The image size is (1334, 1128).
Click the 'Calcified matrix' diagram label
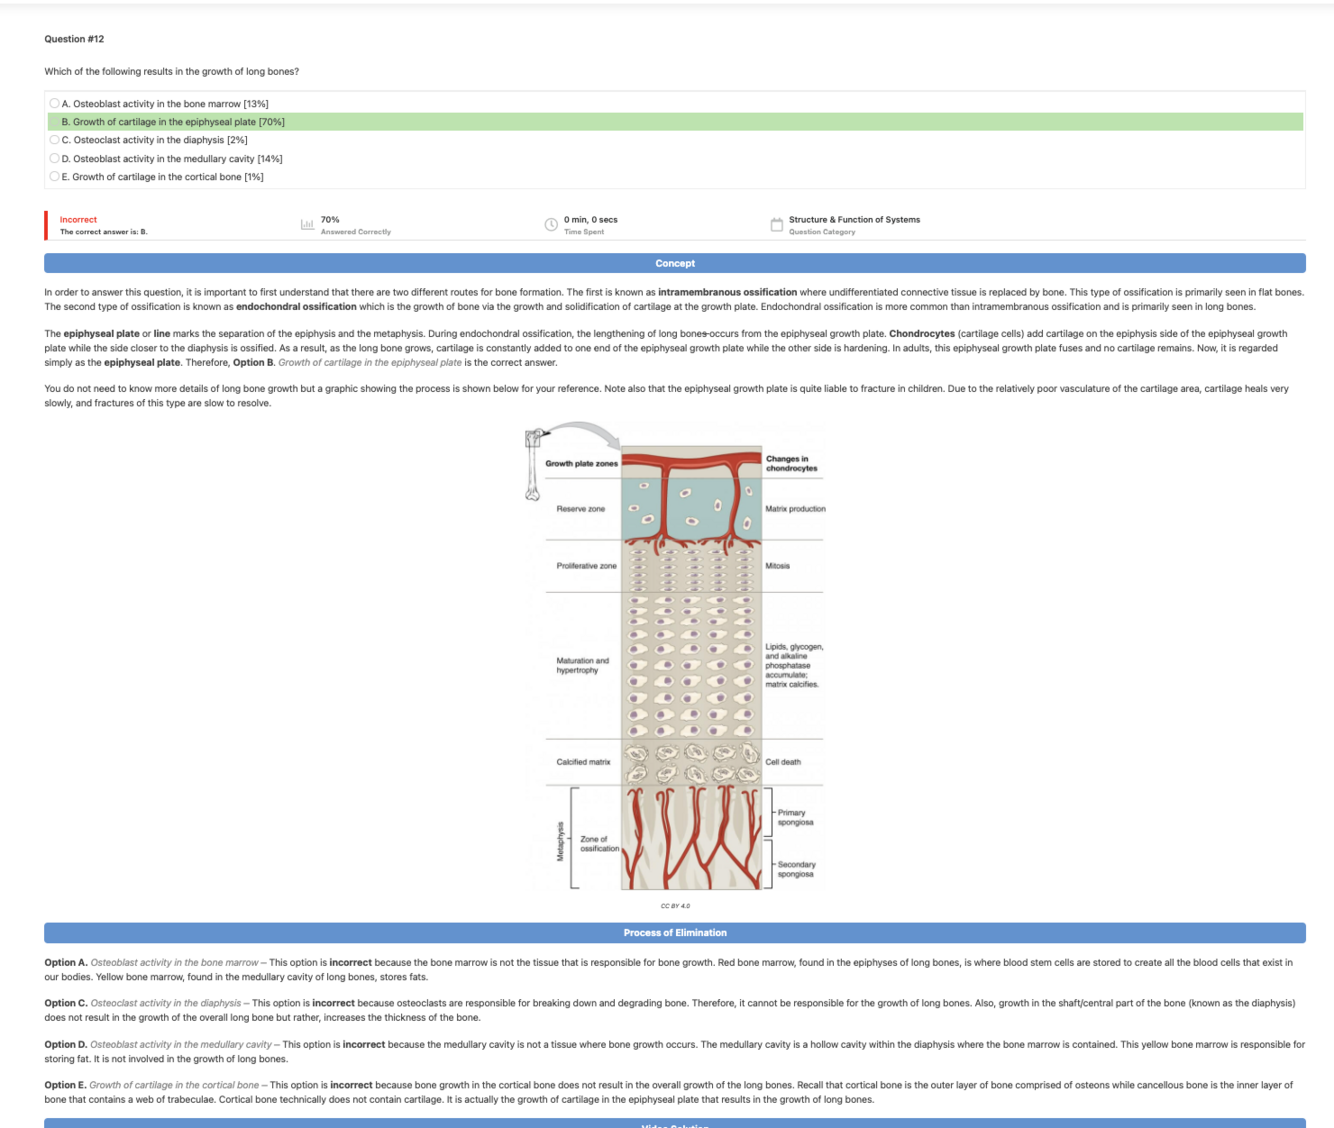pos(583,762)
